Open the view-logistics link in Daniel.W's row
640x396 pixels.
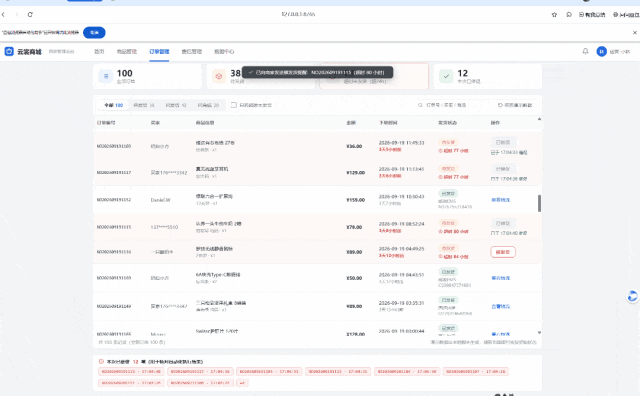tap(501, 200)
